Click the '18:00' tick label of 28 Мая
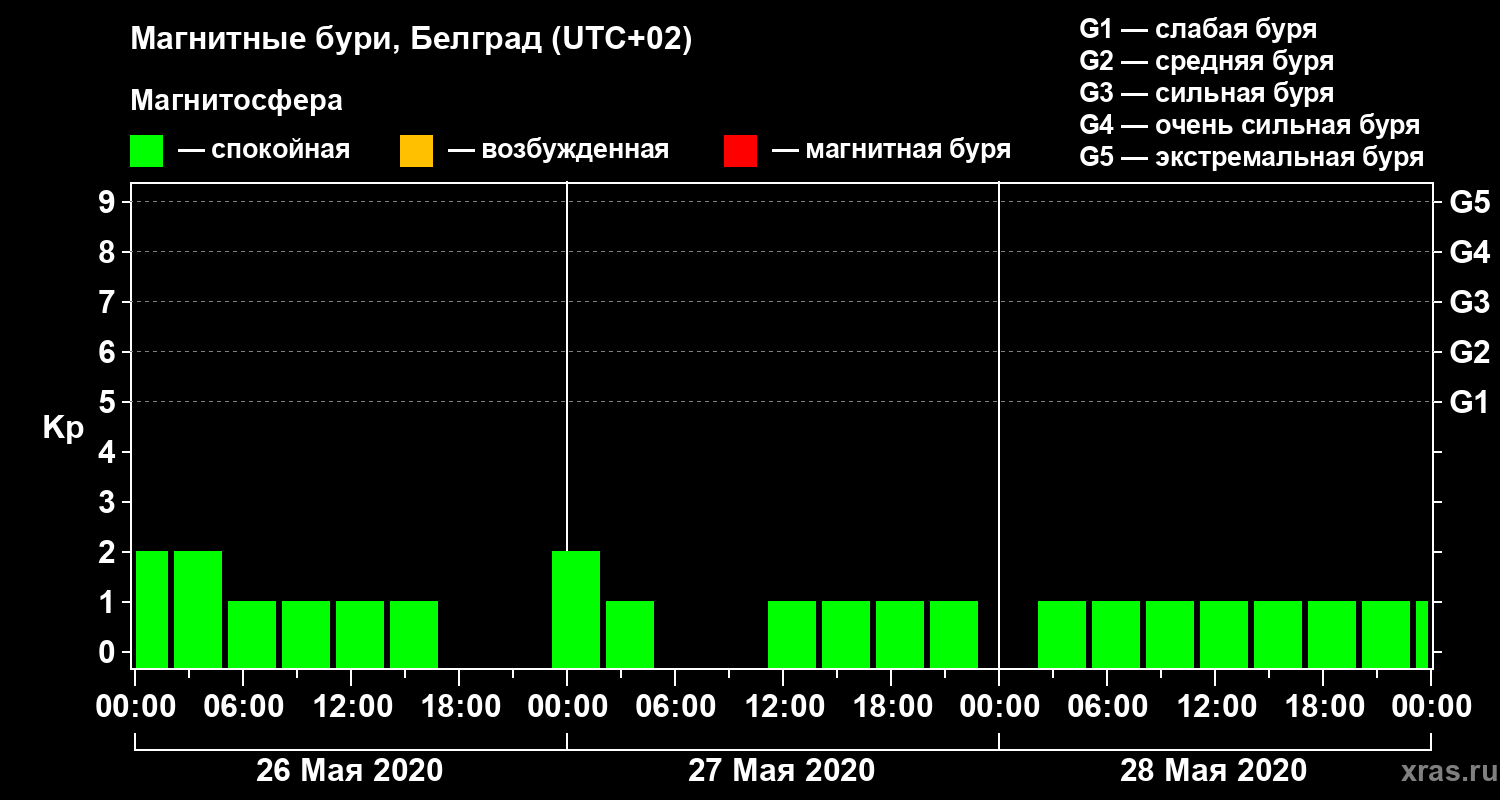 (1323, 707)
